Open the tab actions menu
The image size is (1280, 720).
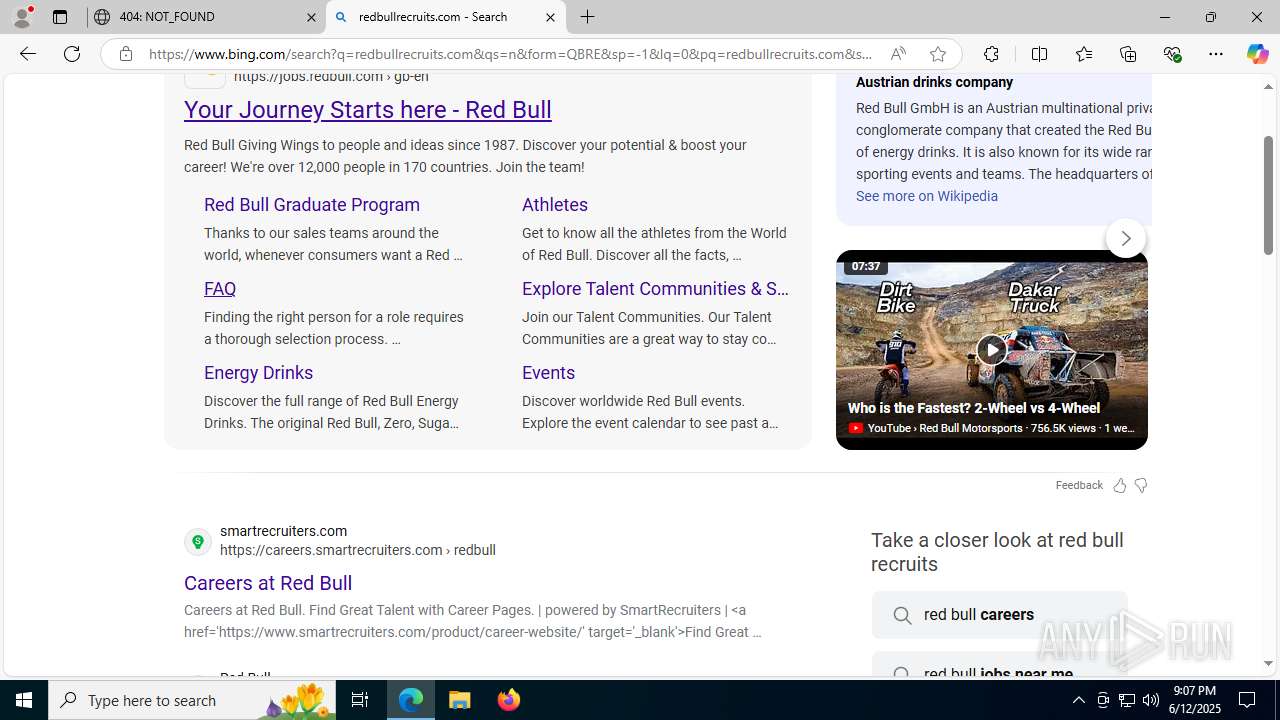[x=59, y=17]
